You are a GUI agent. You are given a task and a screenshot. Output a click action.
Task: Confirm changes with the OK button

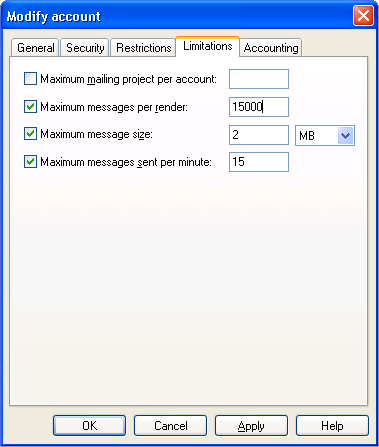[89, 426]
